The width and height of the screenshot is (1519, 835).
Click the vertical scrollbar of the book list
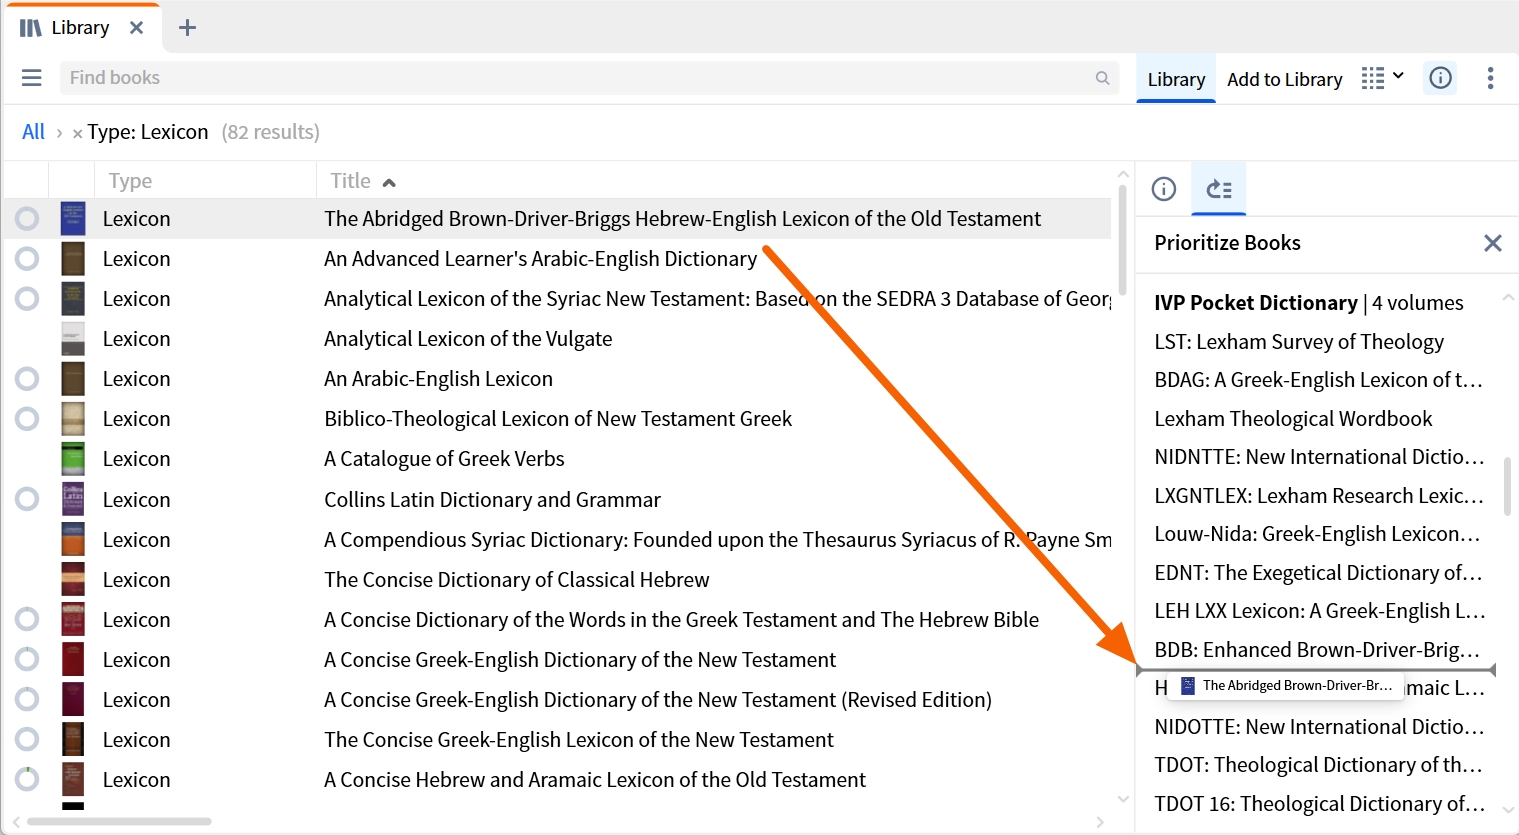coord(1123,240)
